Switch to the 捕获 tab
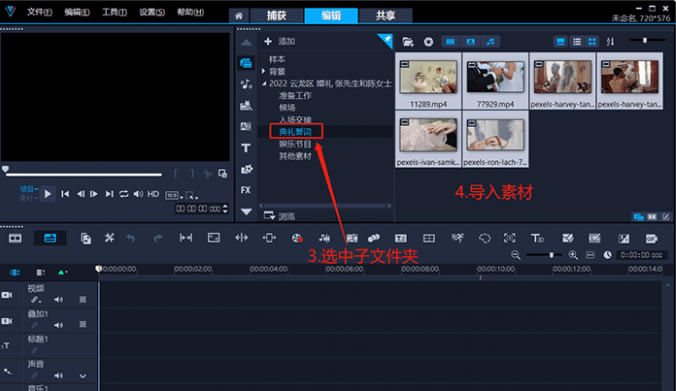Image resolution: width=676 pixels, height=391 pixels. [x=276, y=16]
